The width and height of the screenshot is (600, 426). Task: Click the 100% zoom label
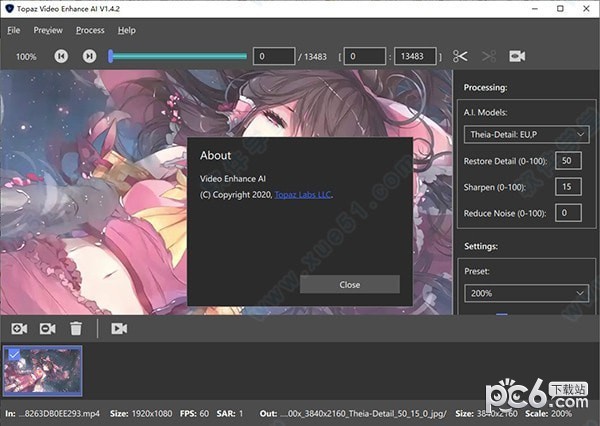pos(26,57)
